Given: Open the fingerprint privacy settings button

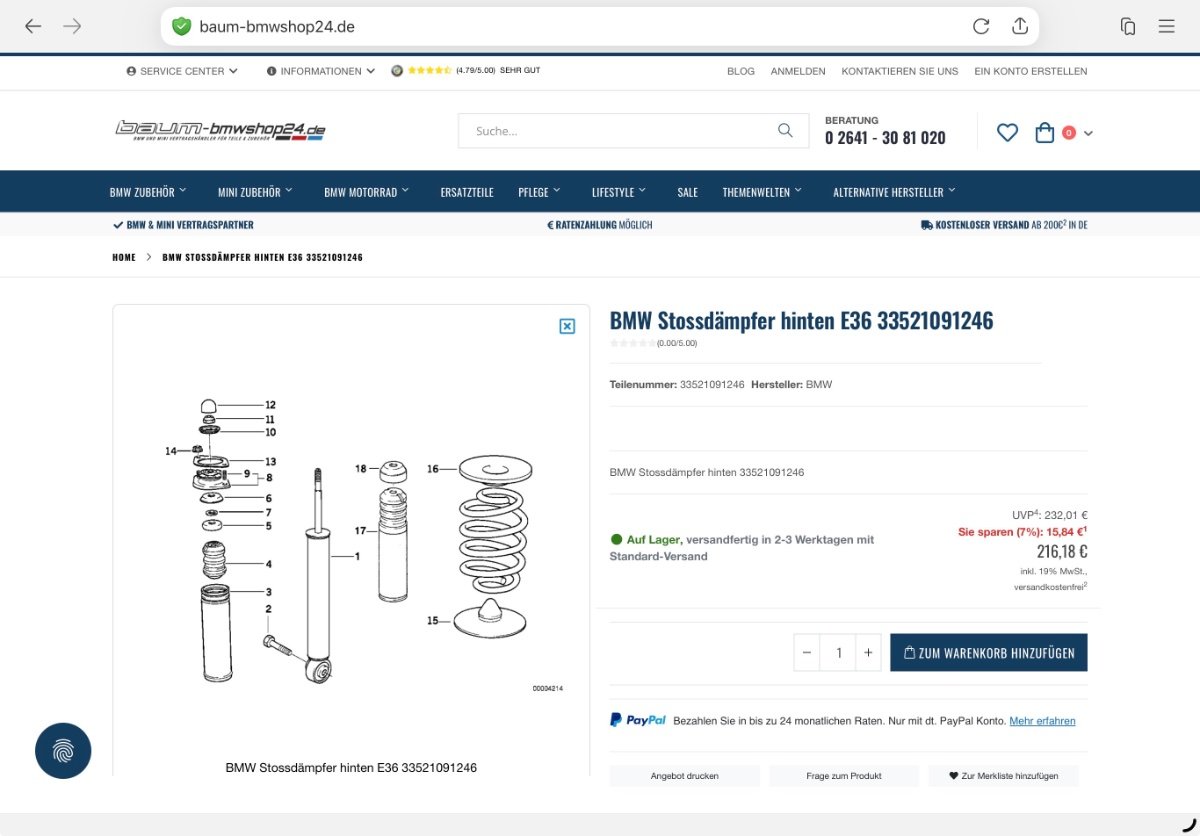Looking at the screenshot, I should (x=63, y=751).
